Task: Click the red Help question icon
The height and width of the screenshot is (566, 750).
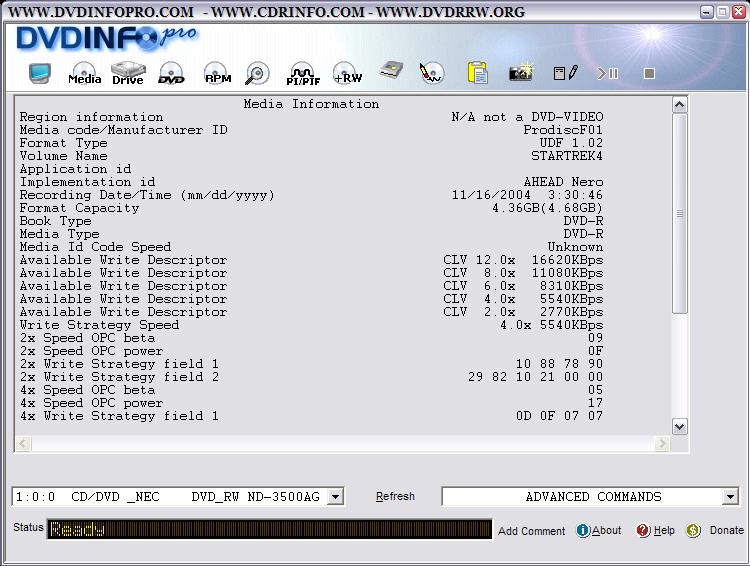Action: (x=643, y=530)
